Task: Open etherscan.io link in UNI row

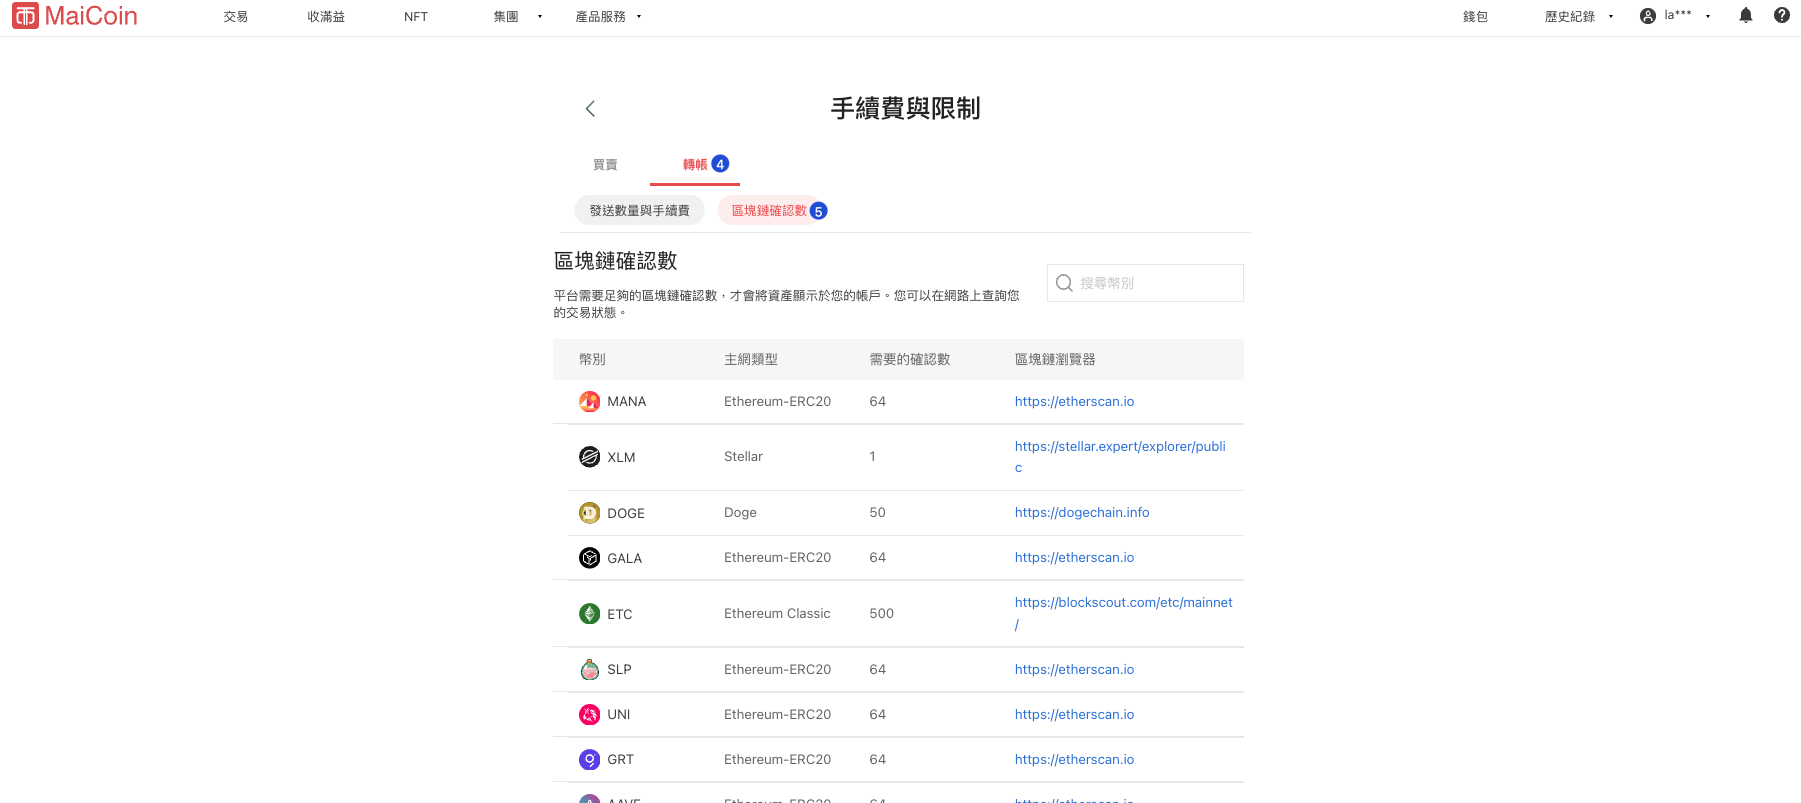Action: click(x=1074, y=715)
